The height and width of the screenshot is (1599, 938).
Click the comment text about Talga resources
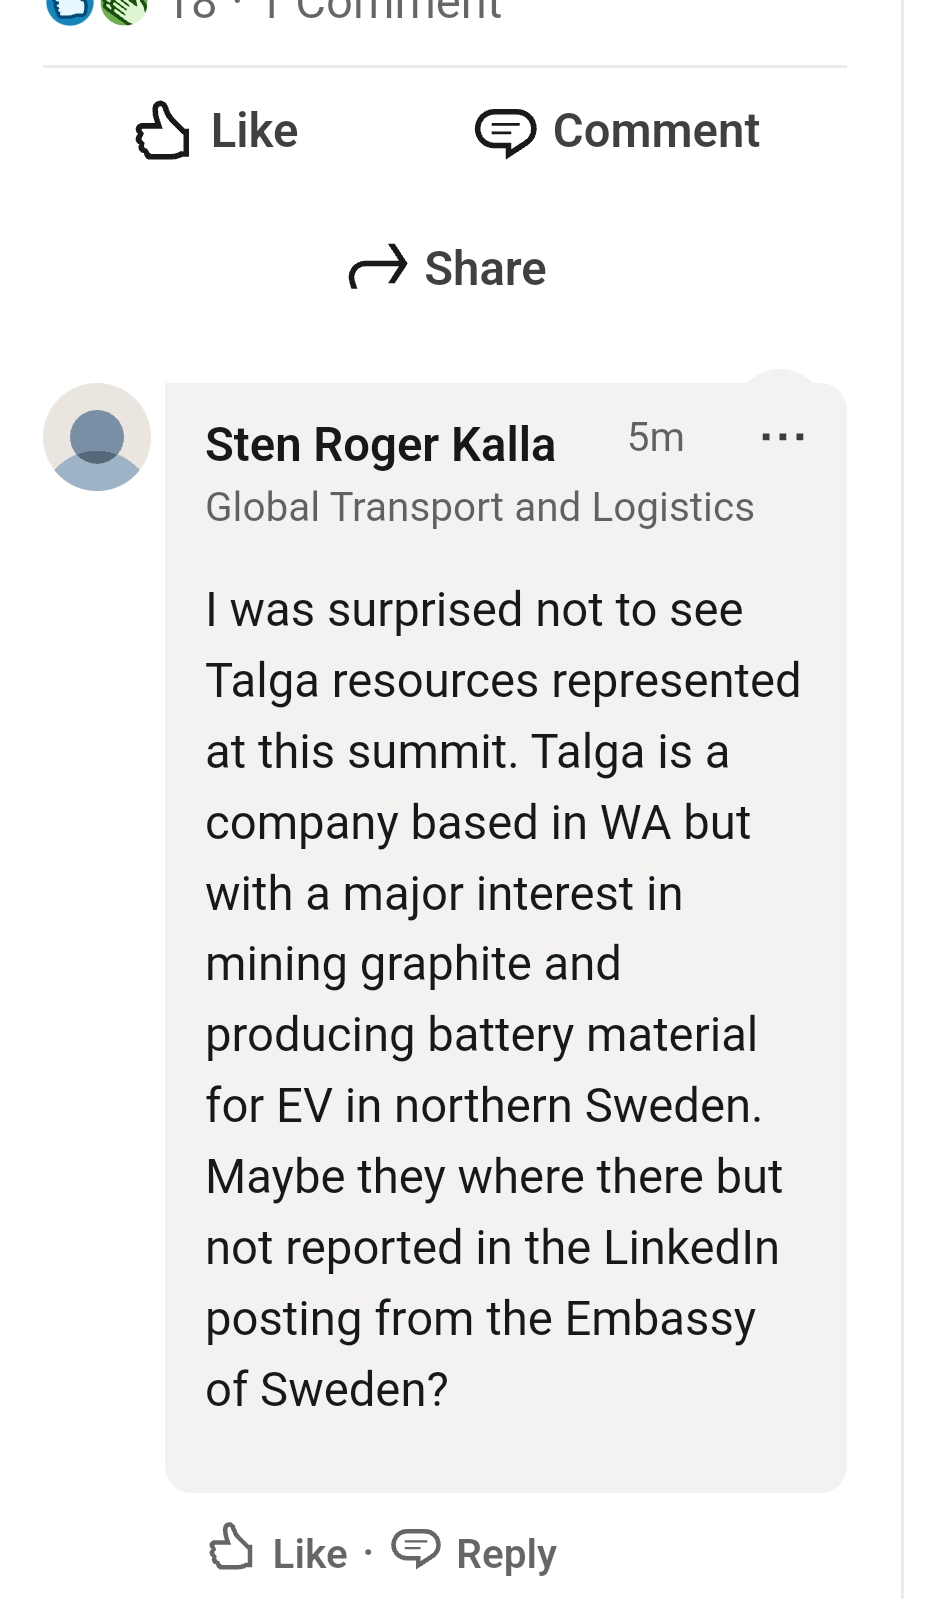tap(503, 999)
